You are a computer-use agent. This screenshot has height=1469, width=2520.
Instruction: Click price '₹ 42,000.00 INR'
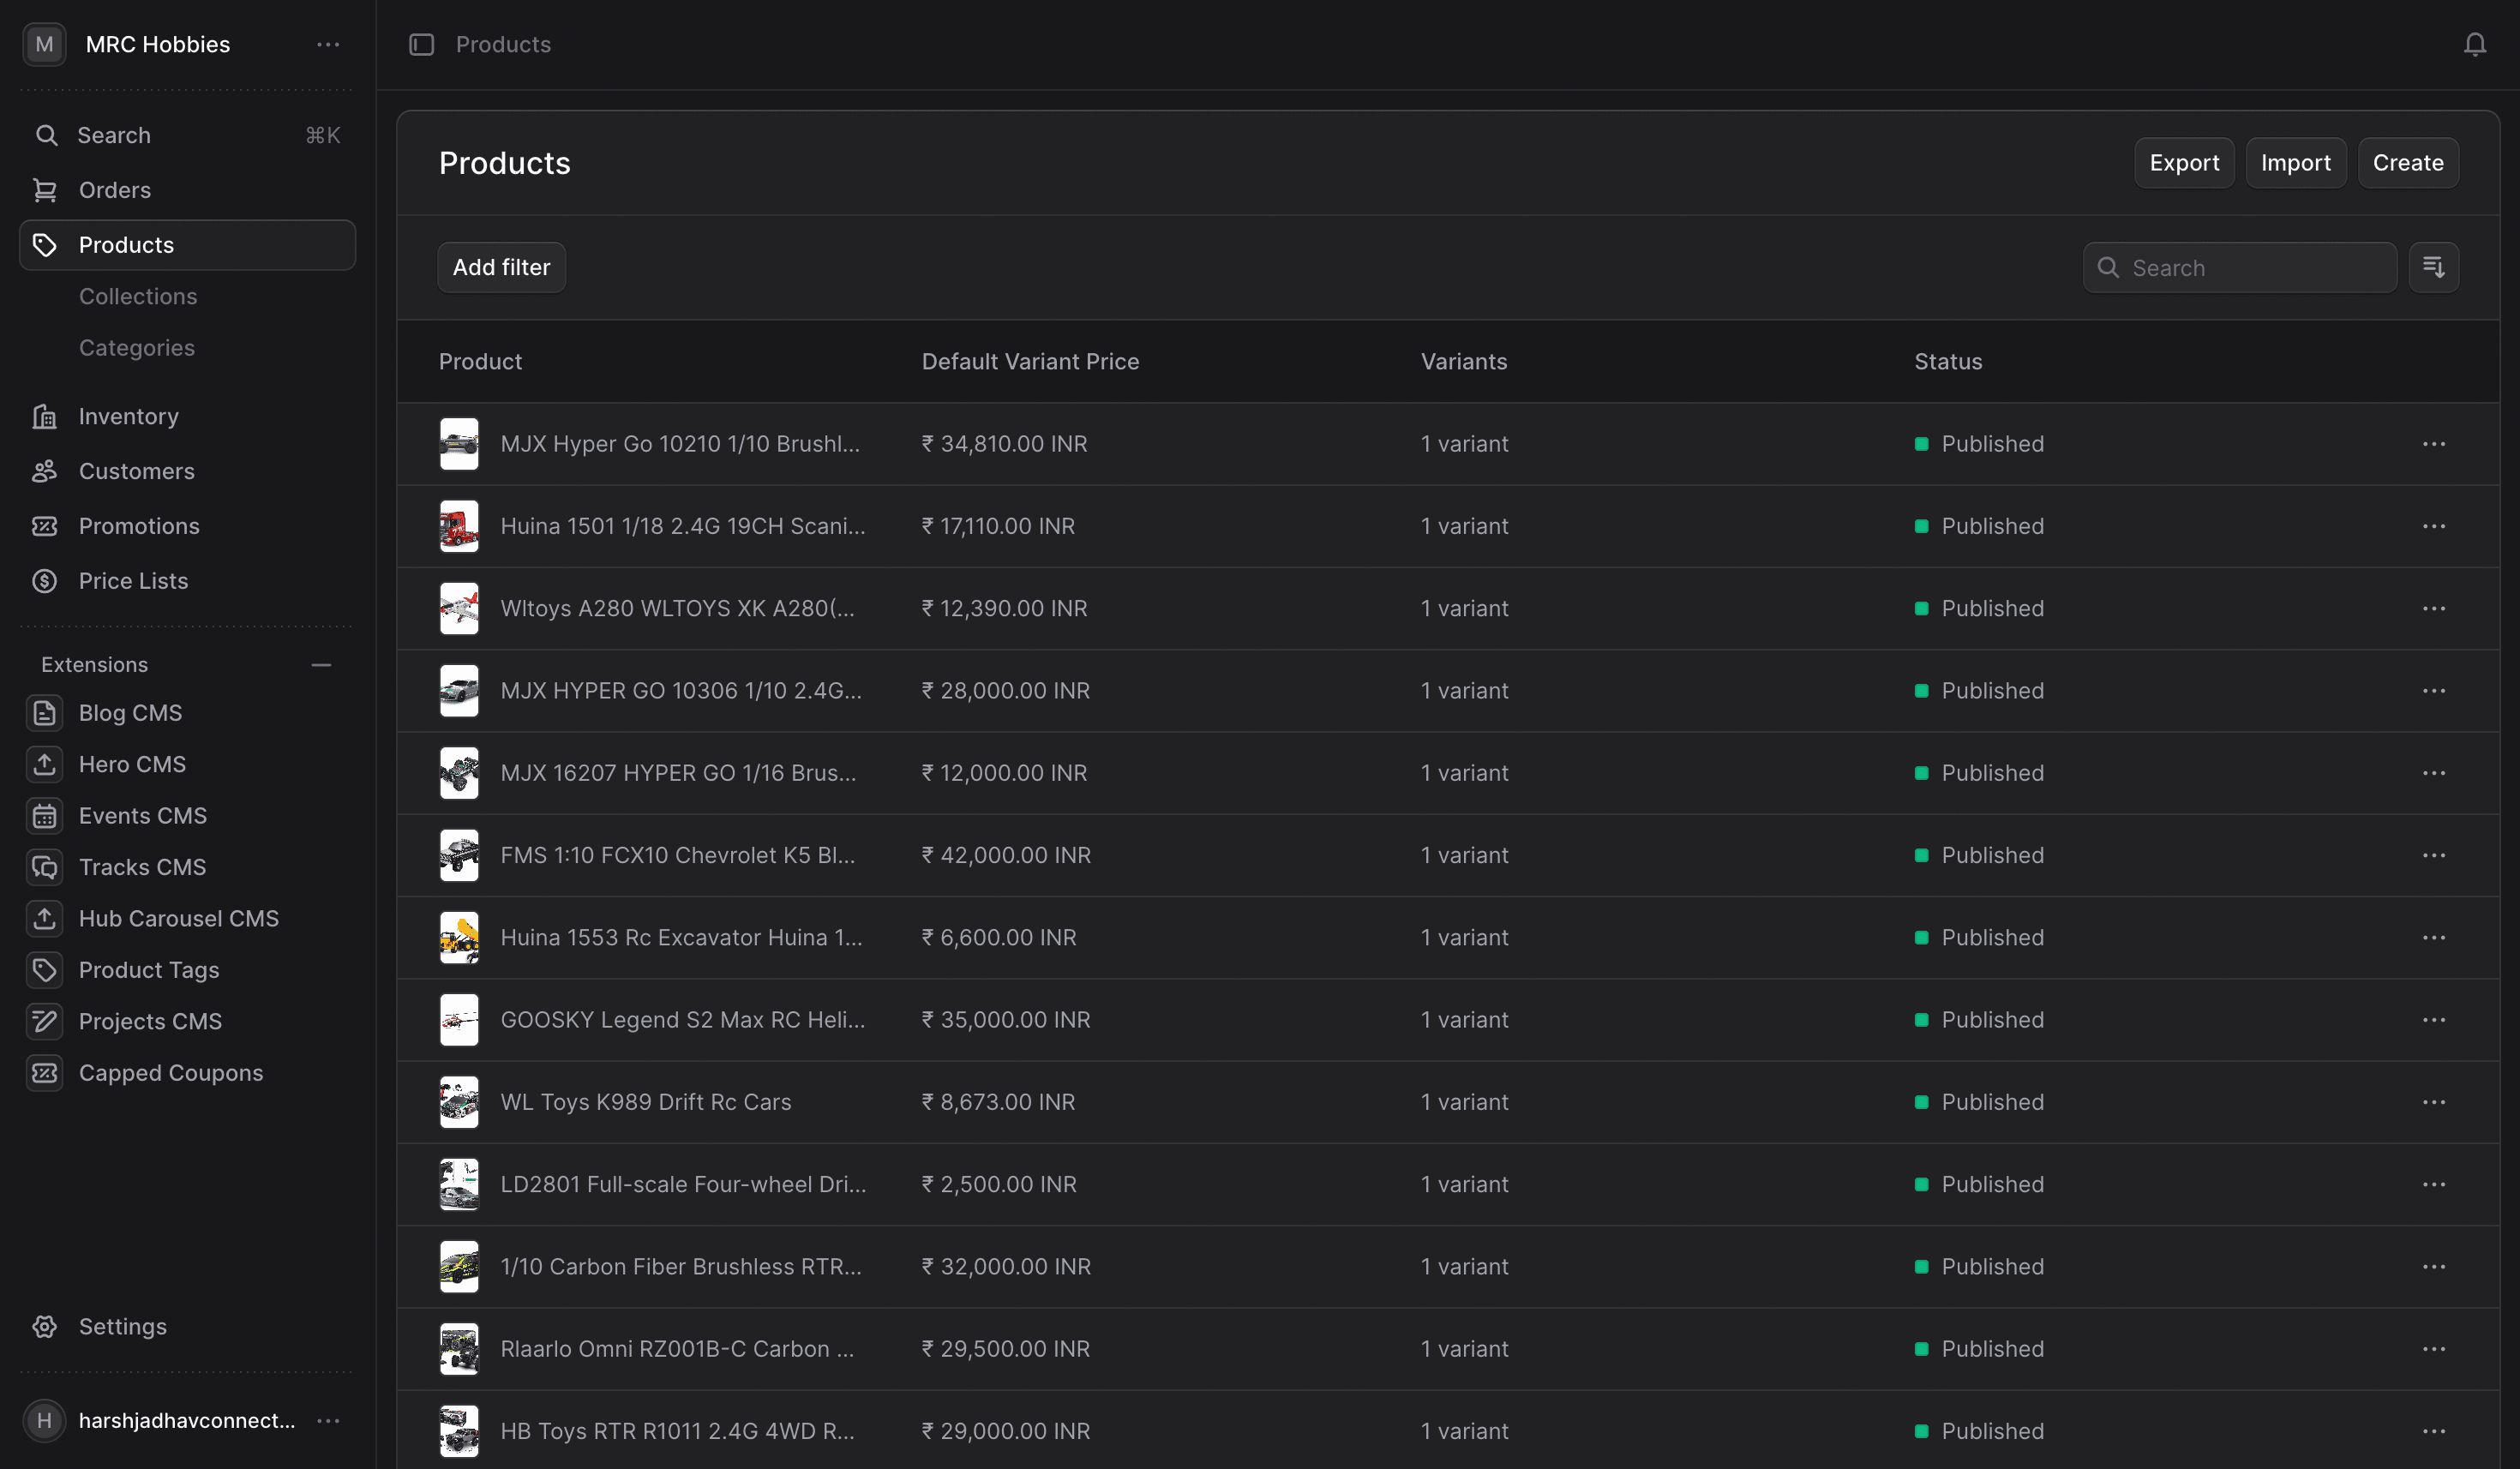(x=1006, y=855)
